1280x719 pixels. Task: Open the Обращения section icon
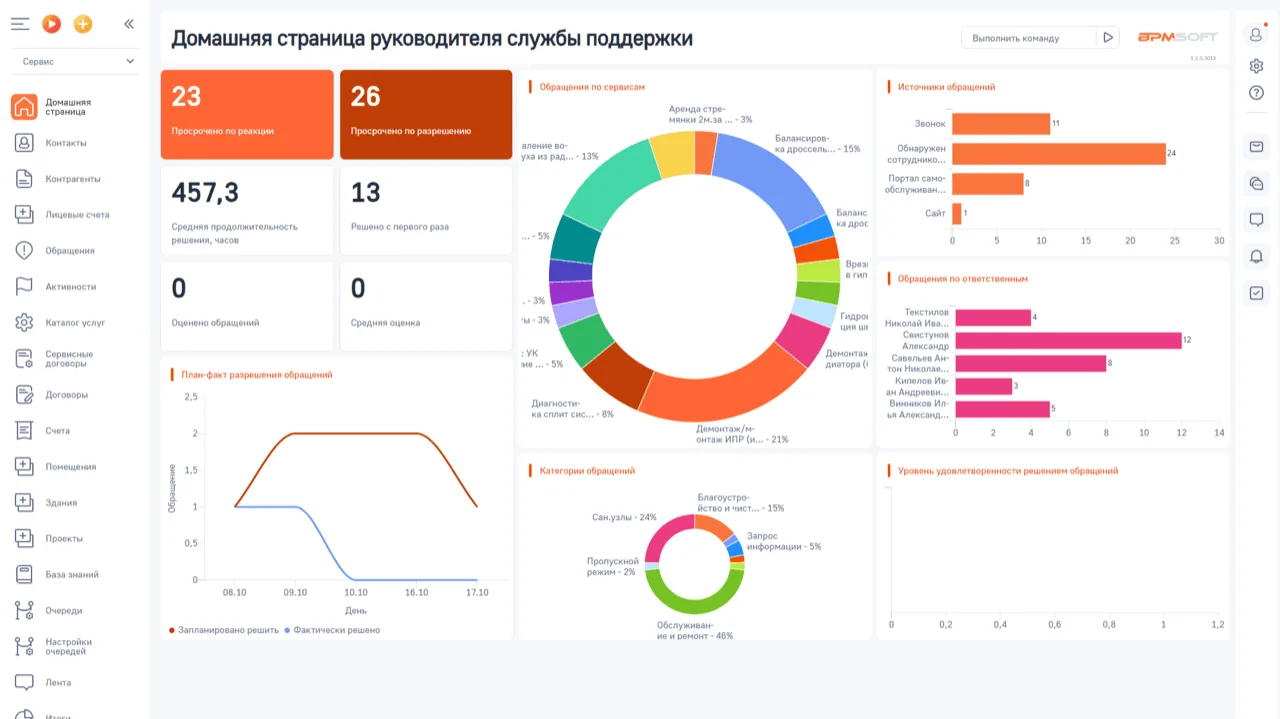(25, 251)
